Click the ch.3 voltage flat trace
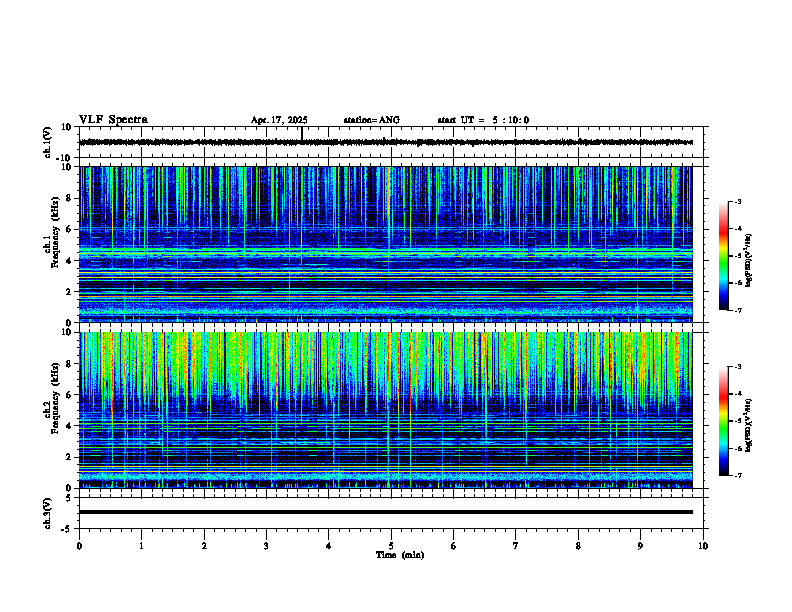The width and height of the screenshot is (792, 612). pos(386,512)
